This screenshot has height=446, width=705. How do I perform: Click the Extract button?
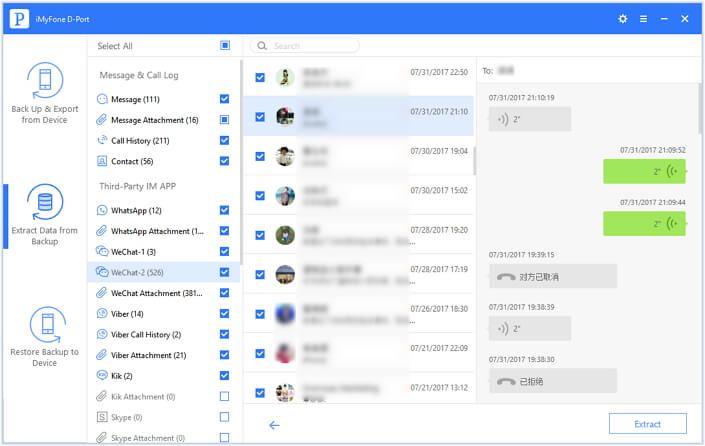tap(647, 424)
